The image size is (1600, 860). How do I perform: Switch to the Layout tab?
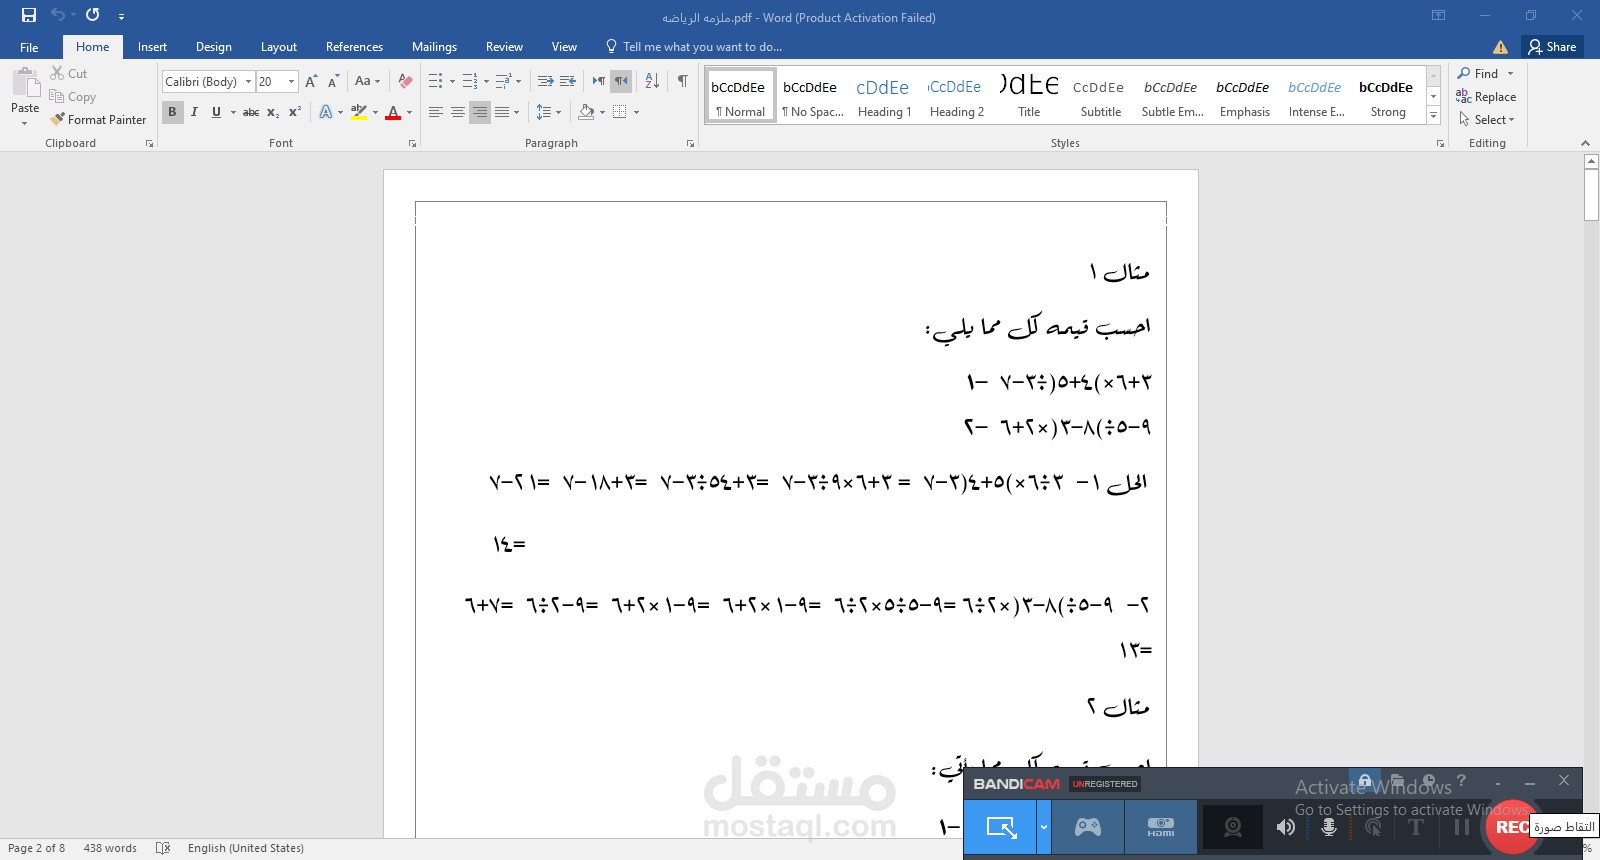coord(278,47)
